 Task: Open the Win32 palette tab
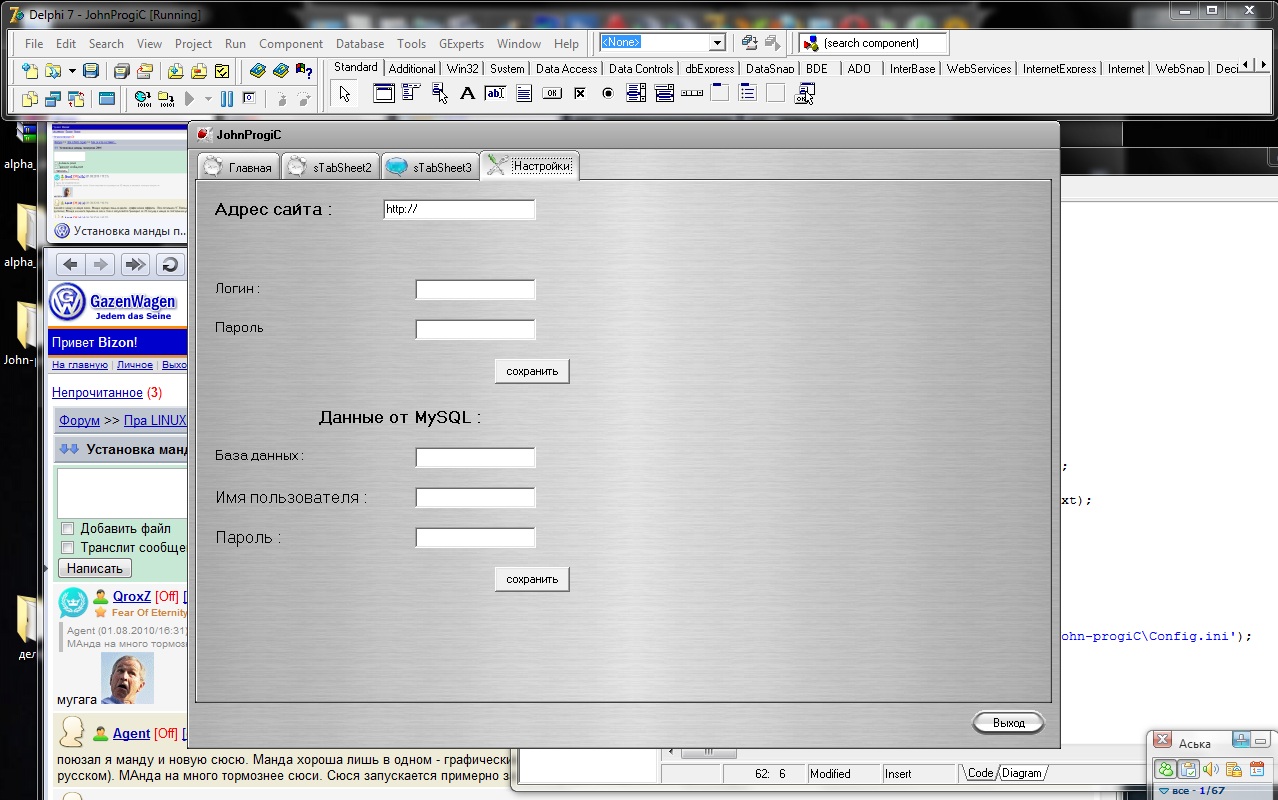[x=462, y=69]
